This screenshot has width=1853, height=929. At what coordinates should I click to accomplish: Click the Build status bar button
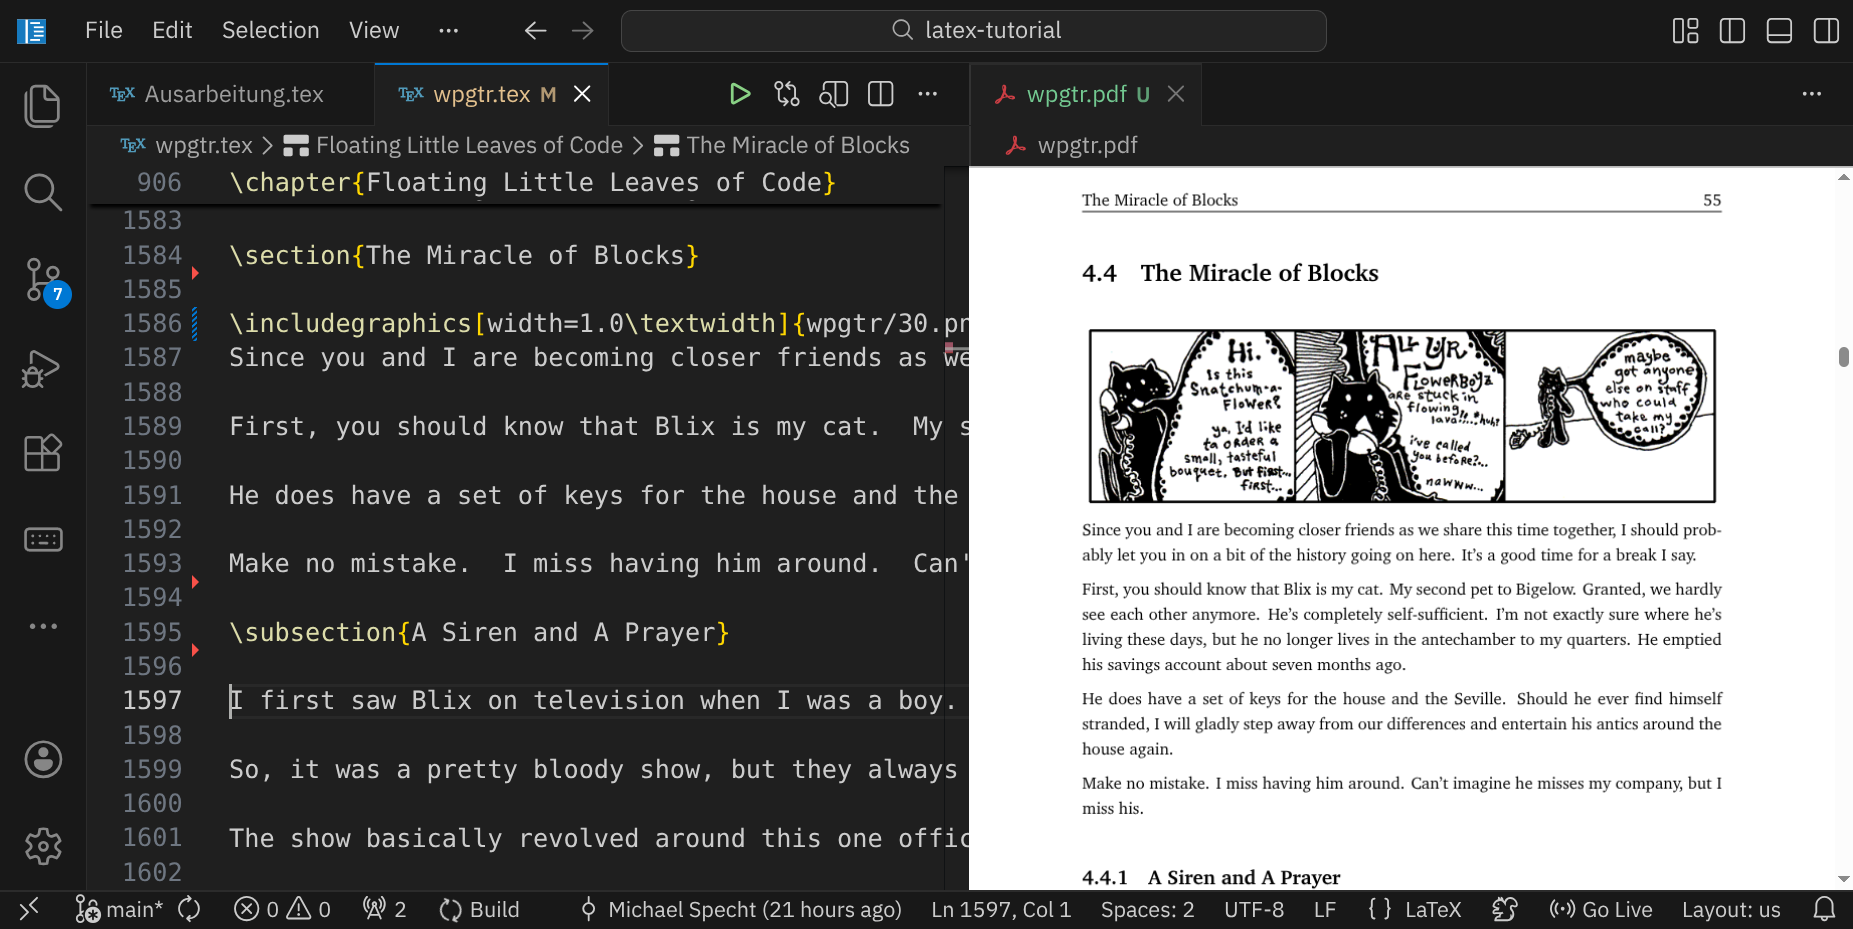(480, 909)
